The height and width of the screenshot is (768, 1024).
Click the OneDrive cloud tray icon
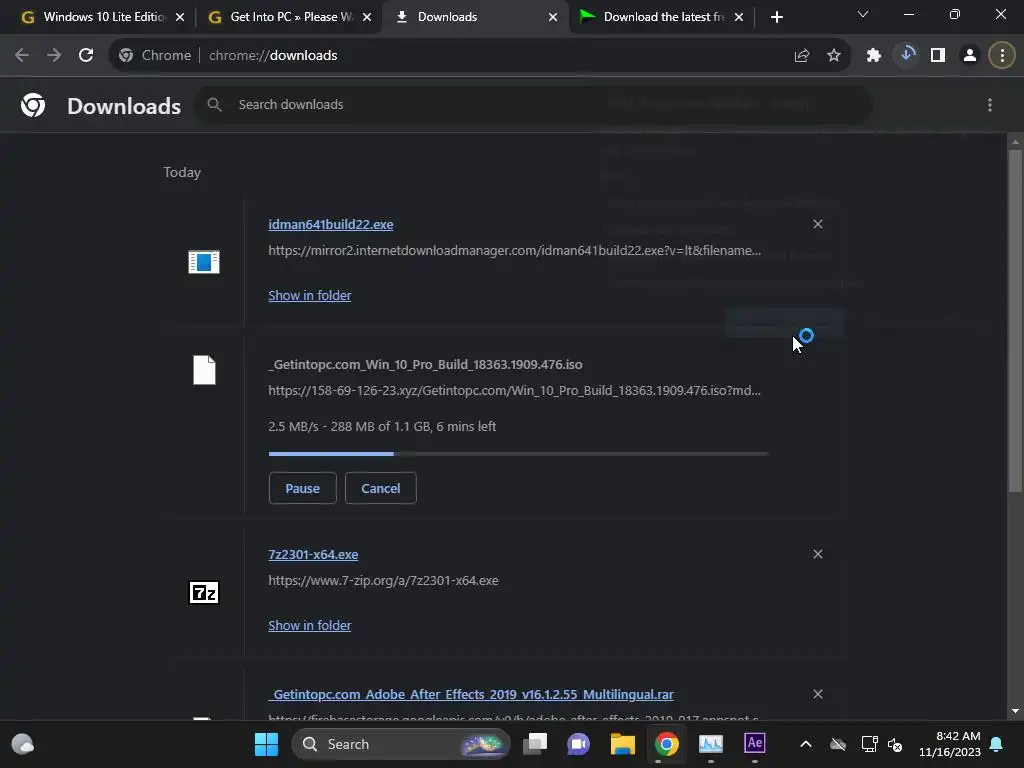[838, 744]
